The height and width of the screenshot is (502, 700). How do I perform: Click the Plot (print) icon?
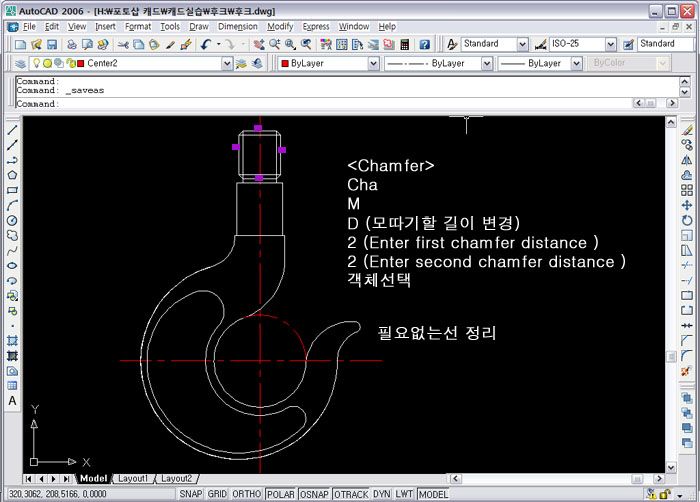pyautogui.click(x=72, y=44)
